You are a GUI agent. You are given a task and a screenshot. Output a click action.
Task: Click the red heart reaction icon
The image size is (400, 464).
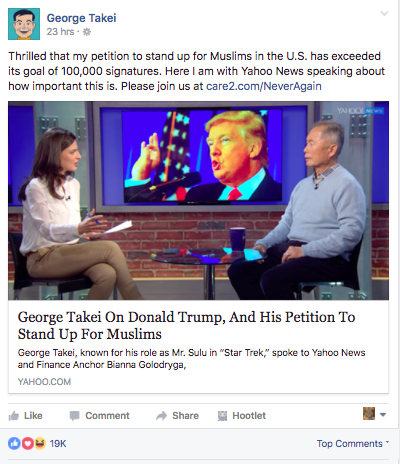27,444
